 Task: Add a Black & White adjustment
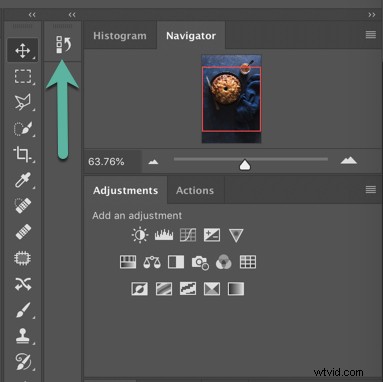pos(176,262)
